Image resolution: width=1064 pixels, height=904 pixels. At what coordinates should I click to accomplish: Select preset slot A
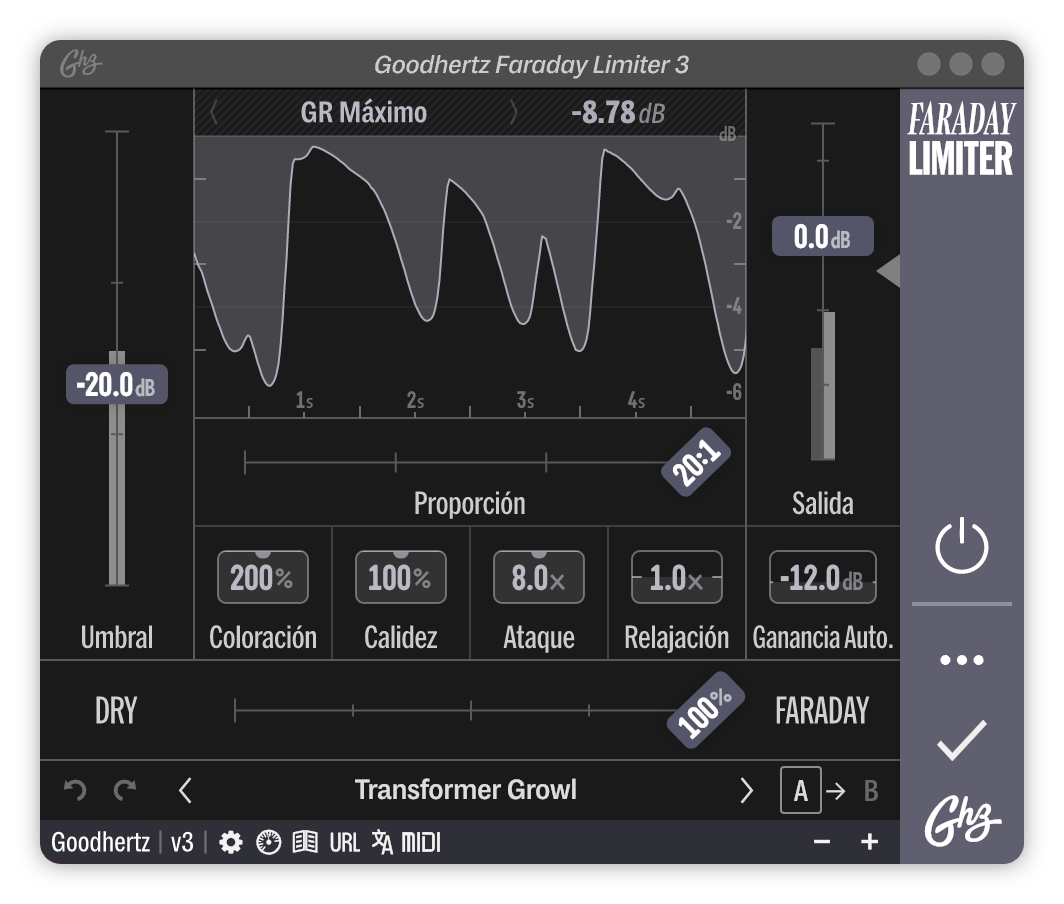coord(800,790)
